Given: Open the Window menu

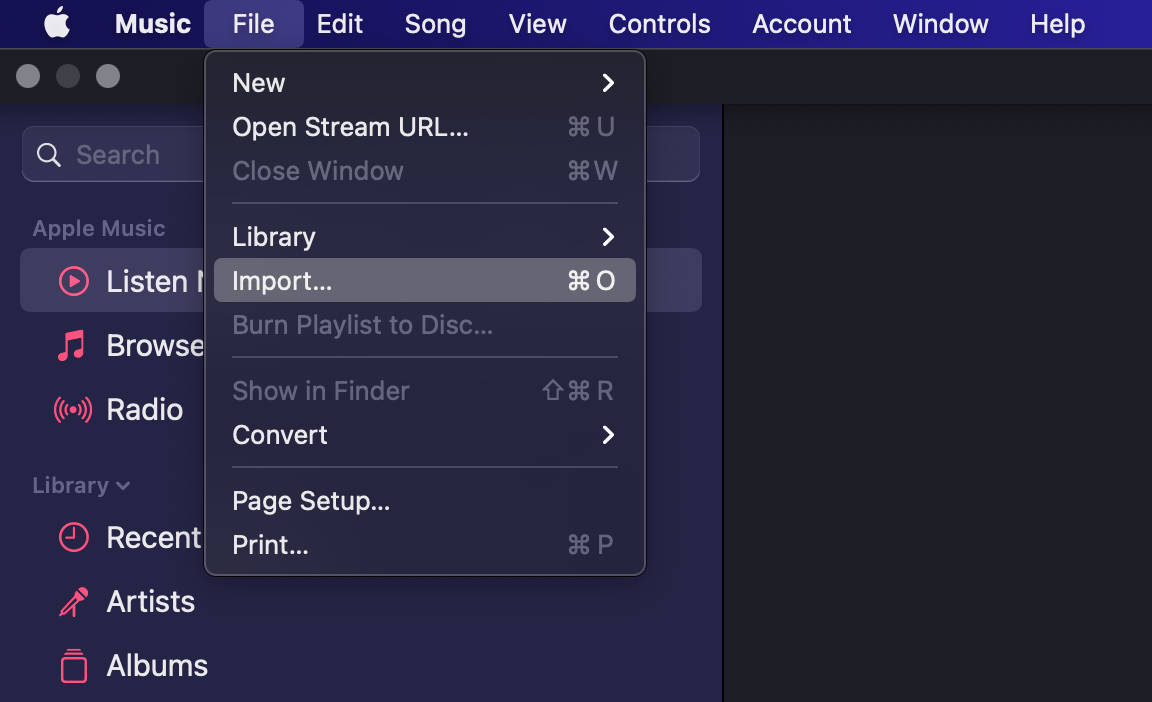Looking at the screenshot, I should [x=940, y=23].
